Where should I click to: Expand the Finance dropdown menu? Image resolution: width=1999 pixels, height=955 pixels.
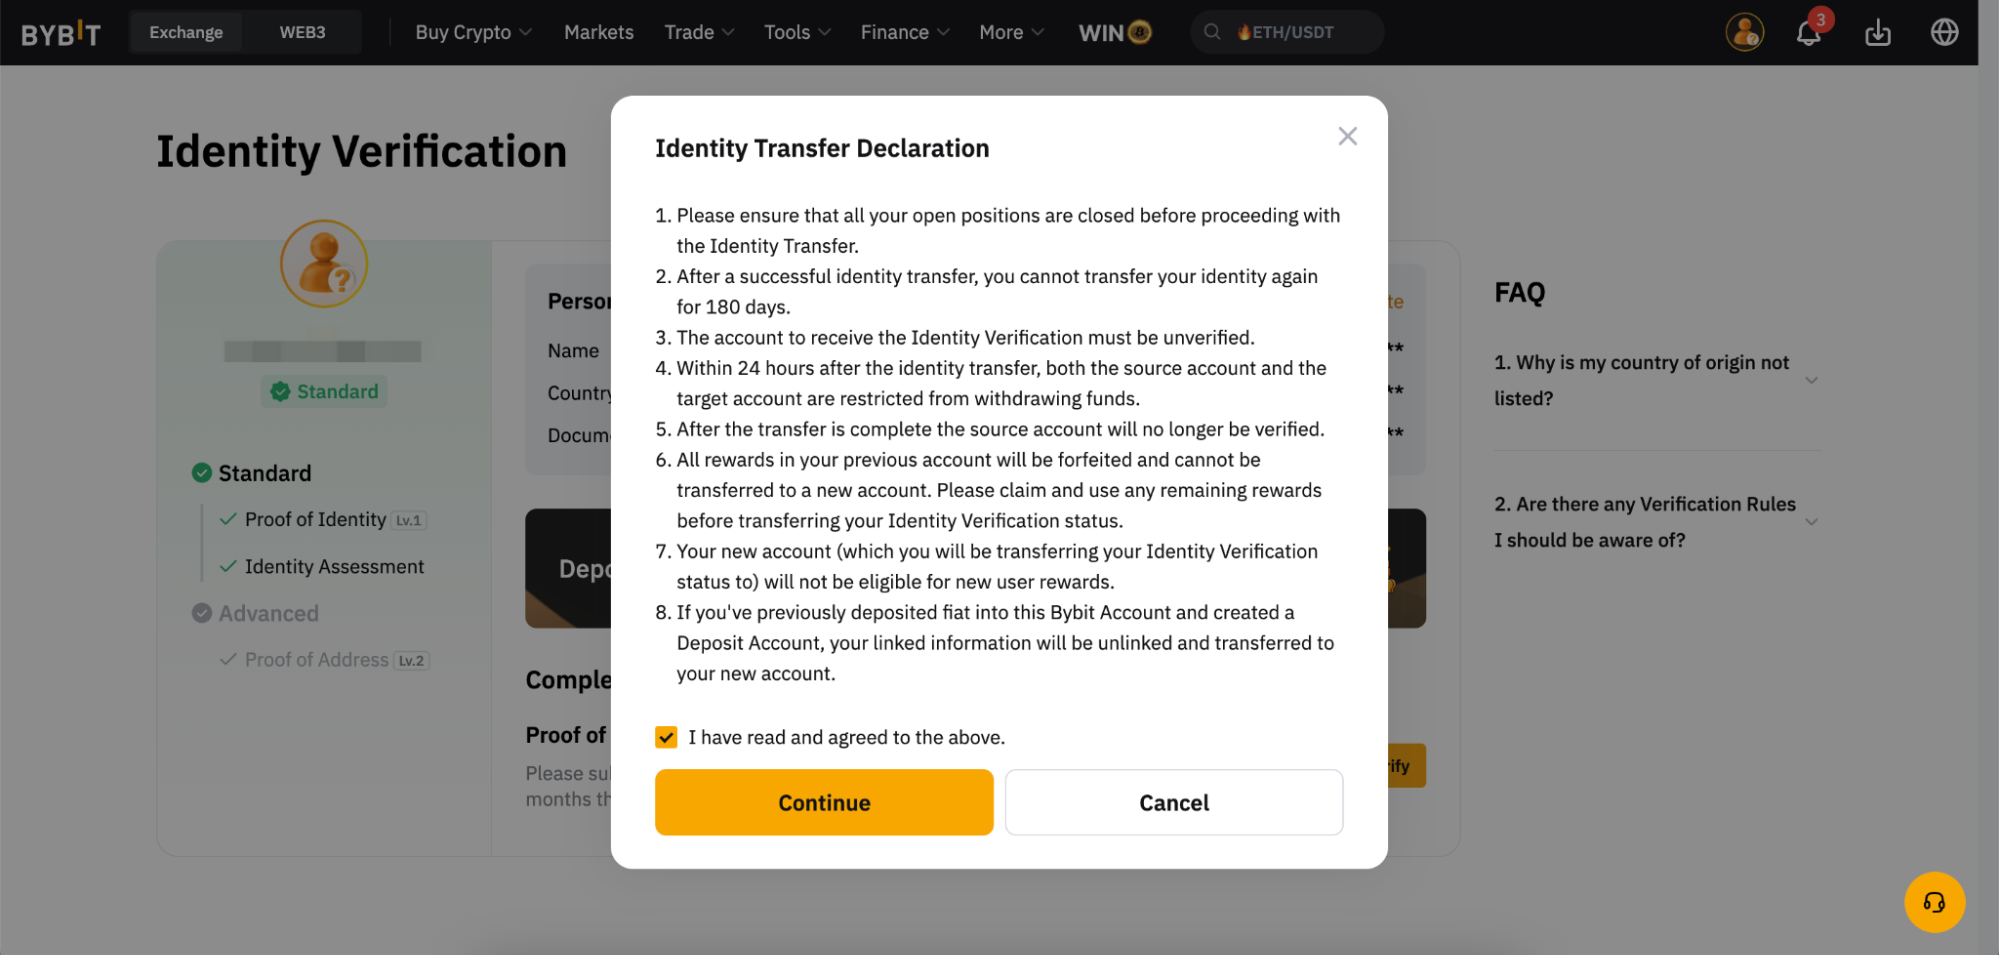click(904, 32)
